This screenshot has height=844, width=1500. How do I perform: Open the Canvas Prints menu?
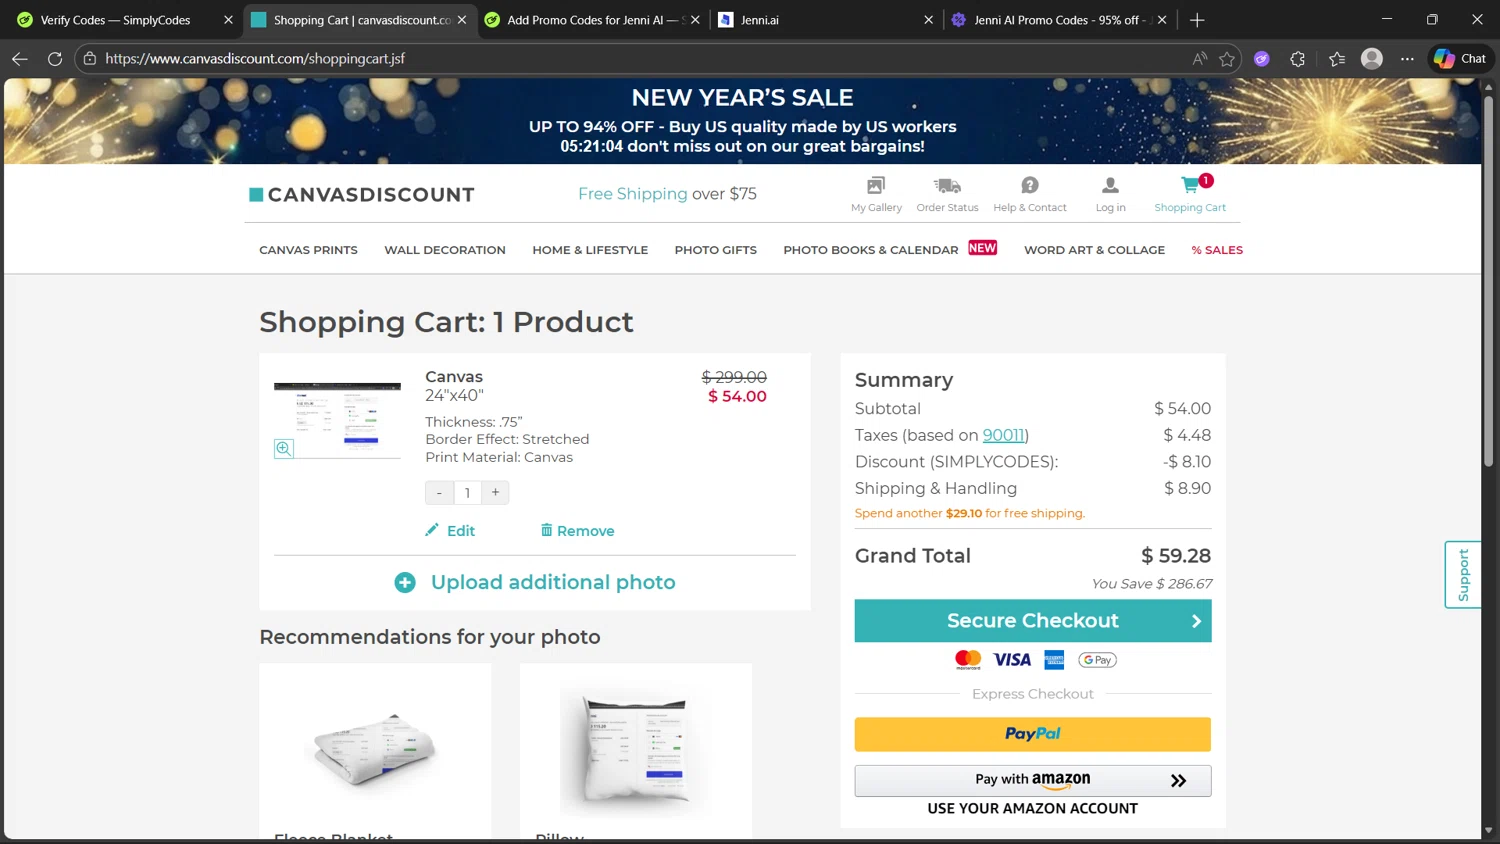[x=308, y=250]
